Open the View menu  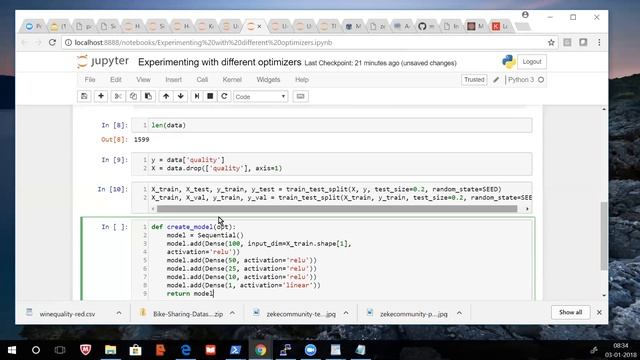(x=143, y=80)
